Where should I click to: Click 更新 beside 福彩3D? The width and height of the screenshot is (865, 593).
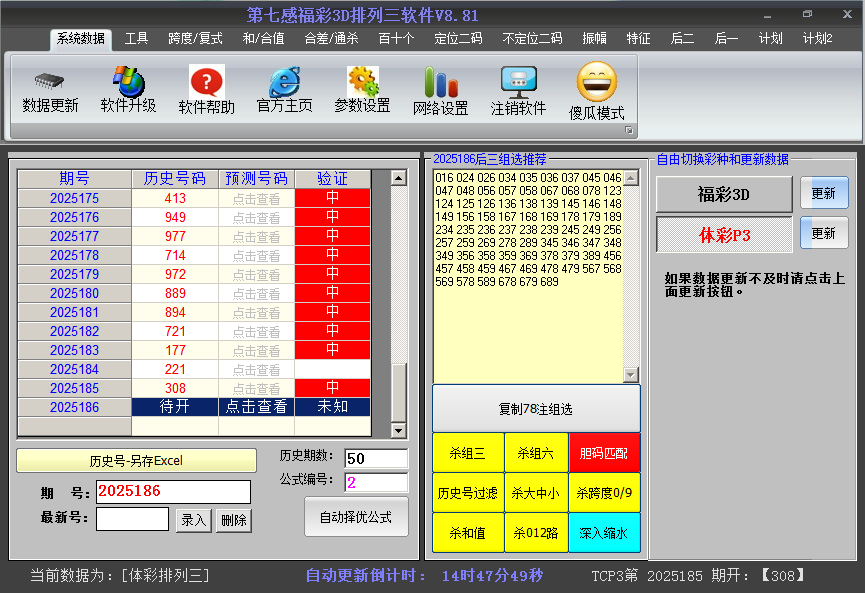pyautogui.click(x=824, y=193)
